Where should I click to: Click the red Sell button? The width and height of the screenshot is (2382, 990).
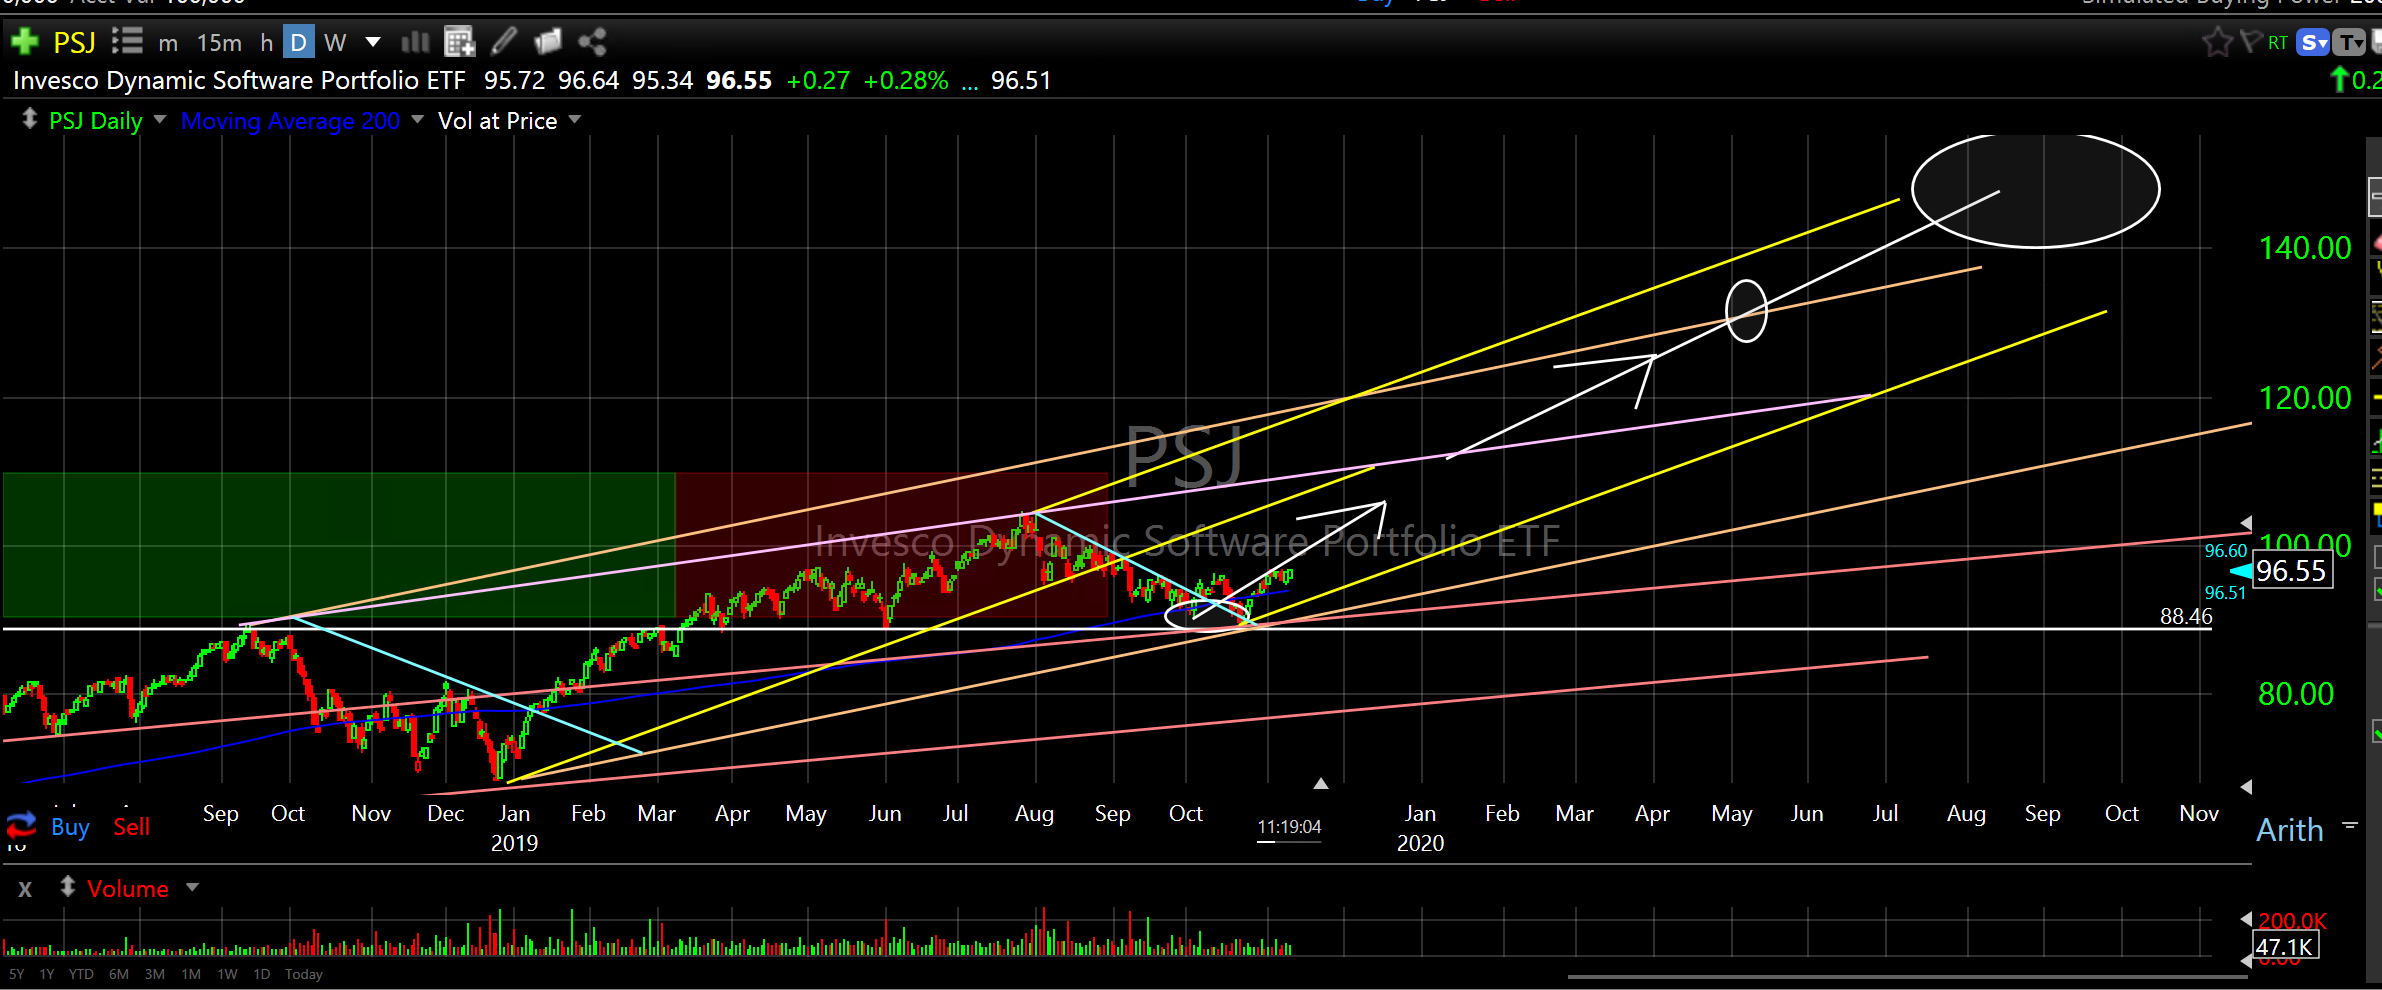tap(131, 827)
